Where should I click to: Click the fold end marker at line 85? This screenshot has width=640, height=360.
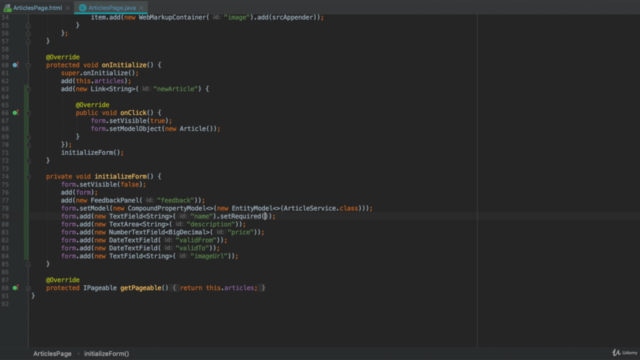tap(28, 264)
